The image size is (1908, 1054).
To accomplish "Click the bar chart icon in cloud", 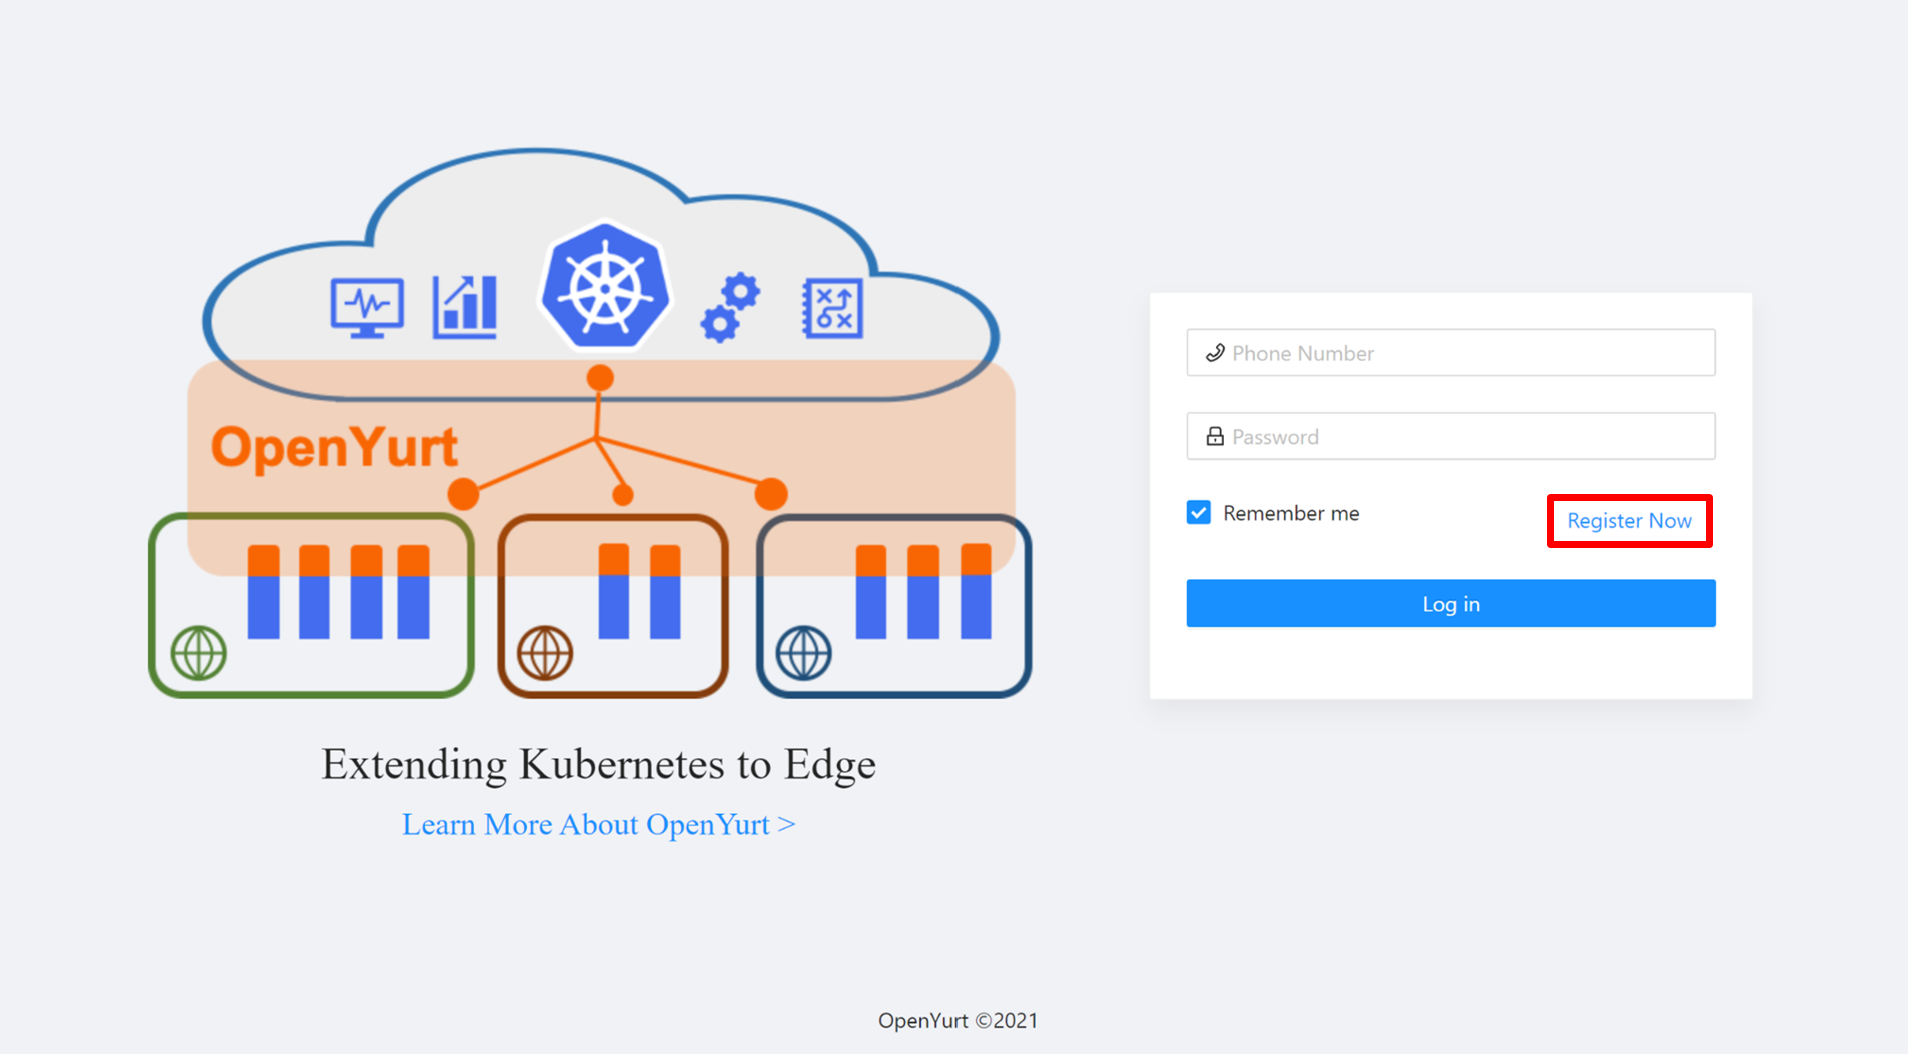I will pos(465,307).
